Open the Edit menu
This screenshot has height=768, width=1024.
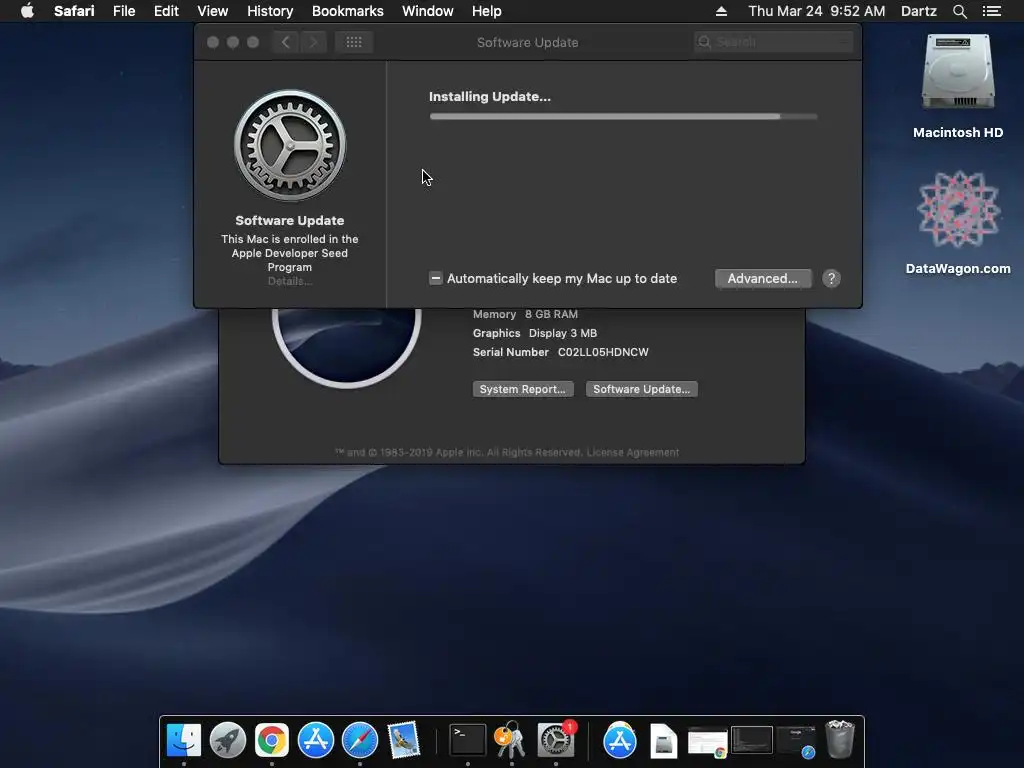(x=166, y=11)
